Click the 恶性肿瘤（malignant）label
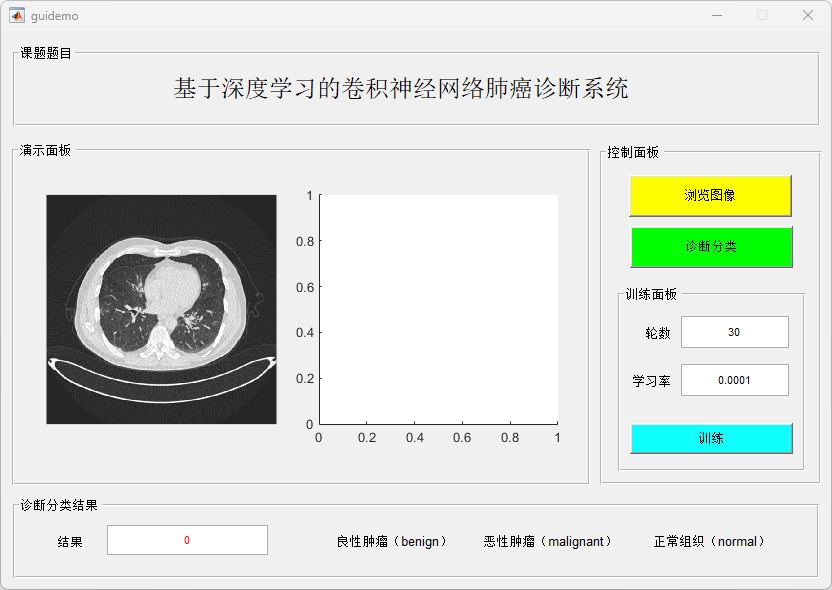The image size is (832, 590). [x=548, y=542]
